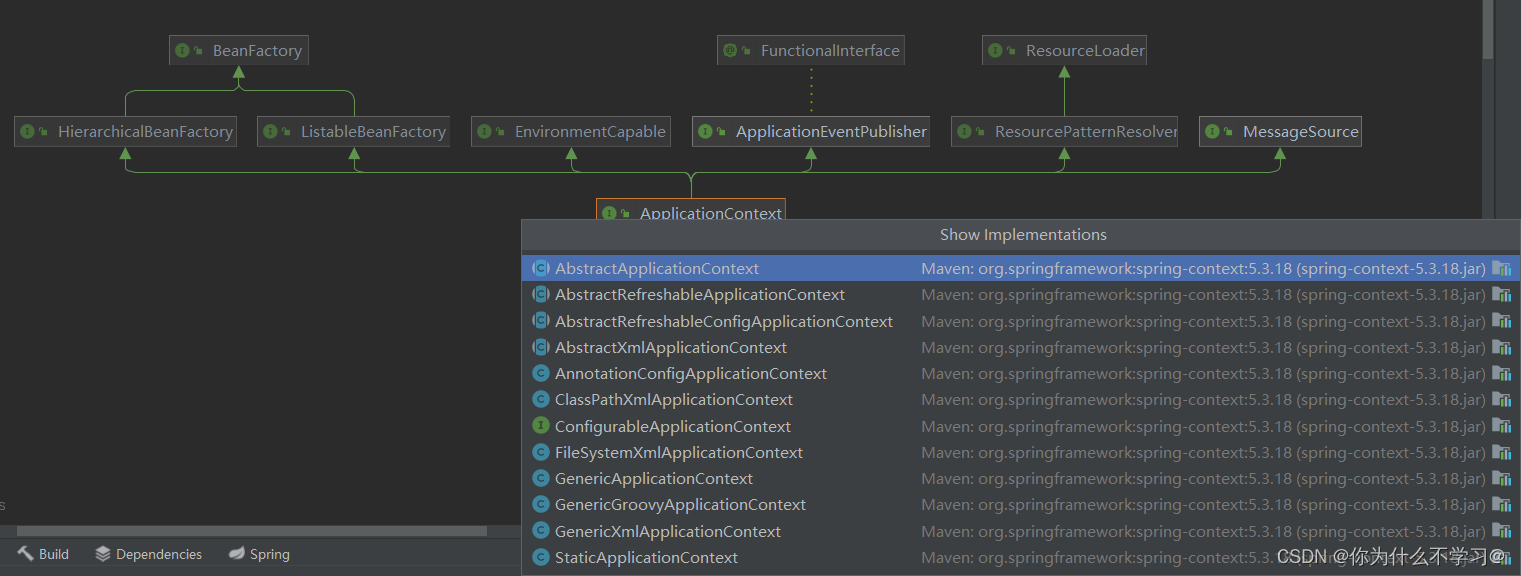This screenshot has height=576, width=1521.
Task: Open the Spring tool window tab
Action: pyautogui.click(x=259, y=554)
